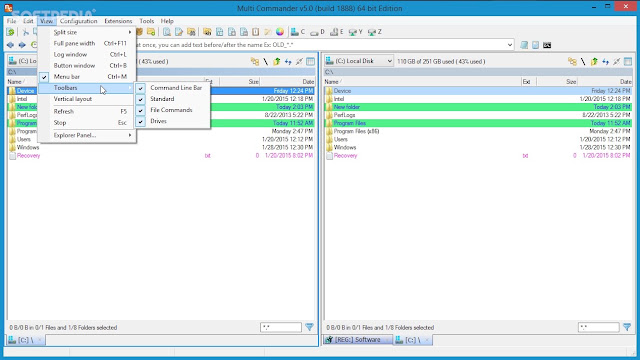Click the blue swap arrows in the right pane
The height and width of the screenshot is (360, 640).
(x=605, y=62)
